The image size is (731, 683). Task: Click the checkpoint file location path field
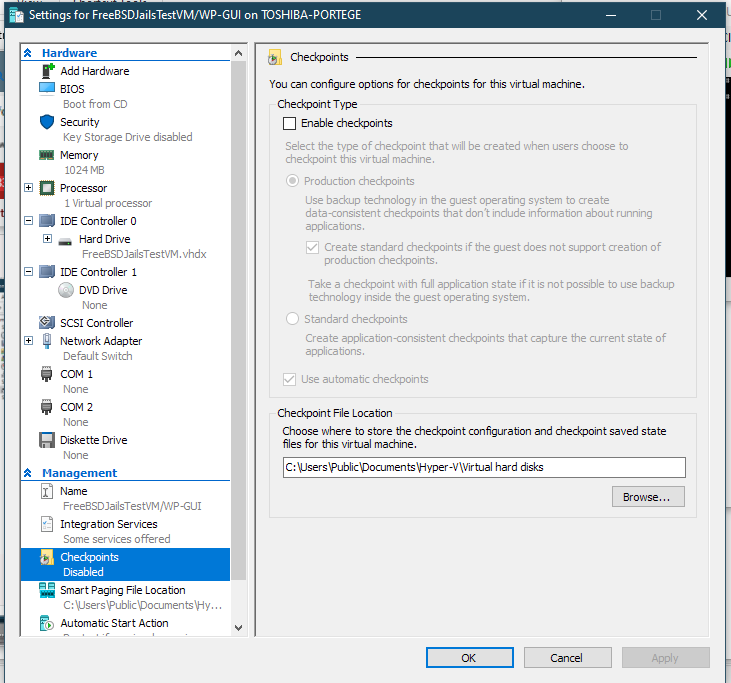(x=483, y=467)
